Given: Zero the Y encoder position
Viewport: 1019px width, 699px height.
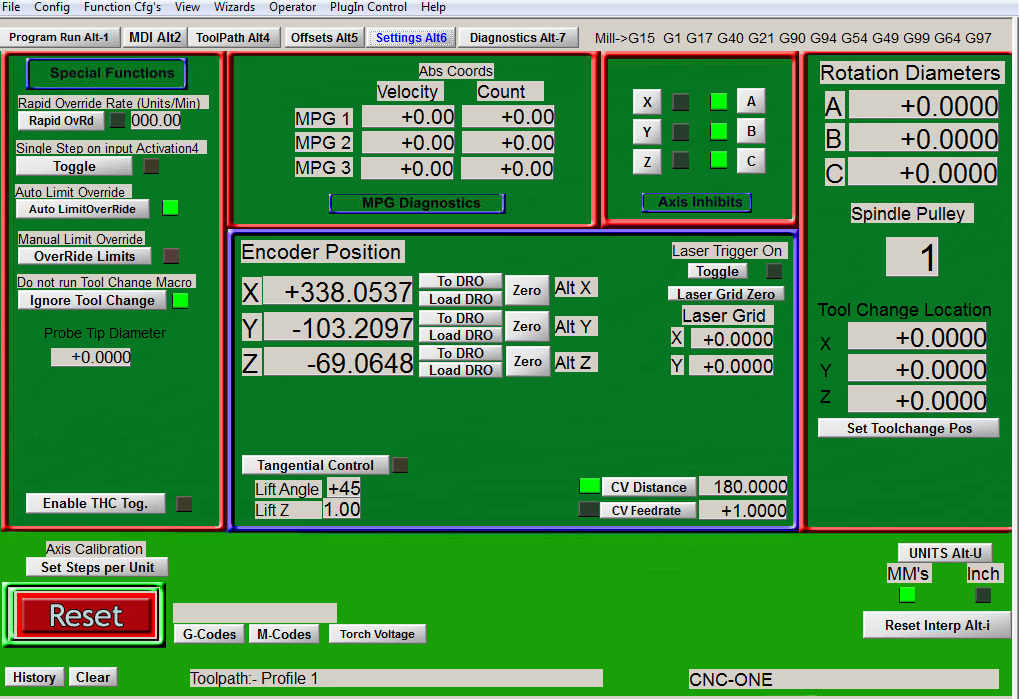Looking at the screenshot, I should tap(526, 326).
